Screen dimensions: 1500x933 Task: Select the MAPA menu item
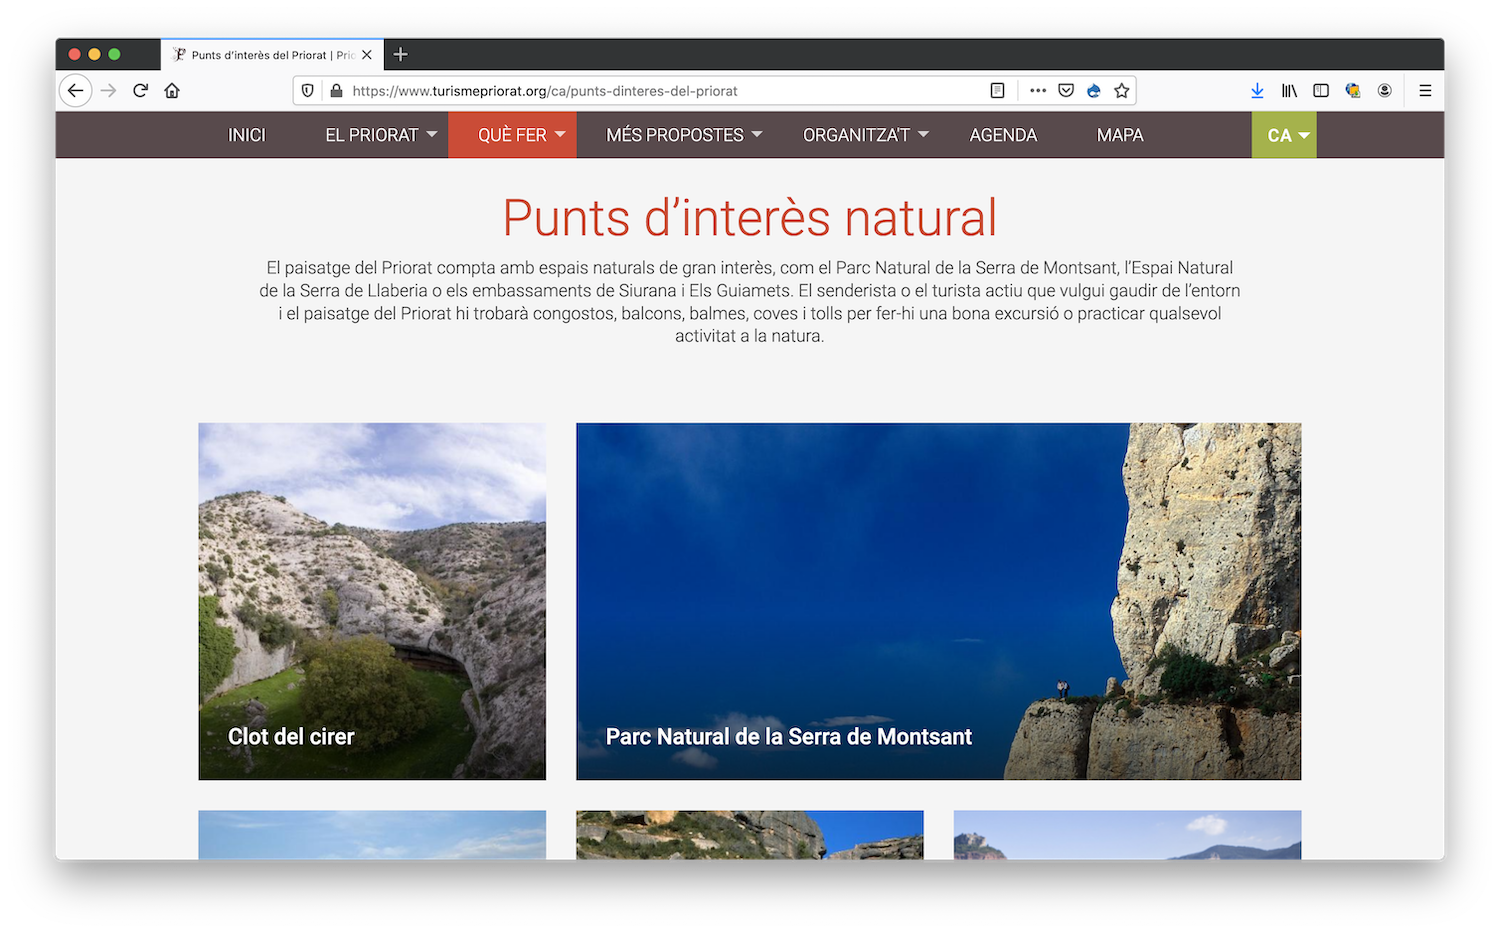click(1119, 135)
